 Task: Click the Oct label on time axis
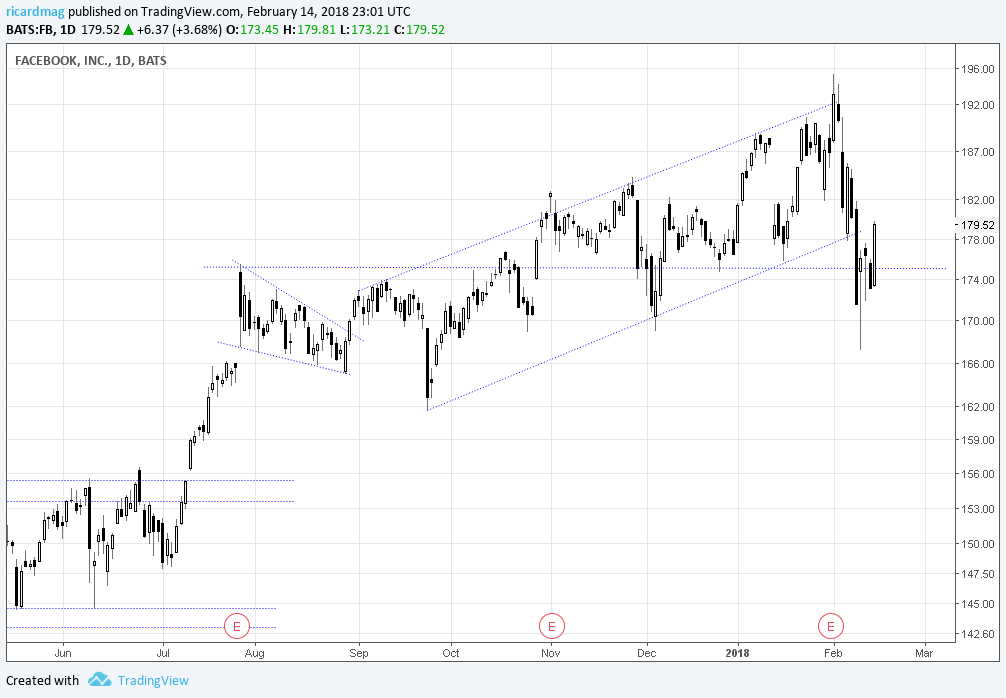(451, 653)
